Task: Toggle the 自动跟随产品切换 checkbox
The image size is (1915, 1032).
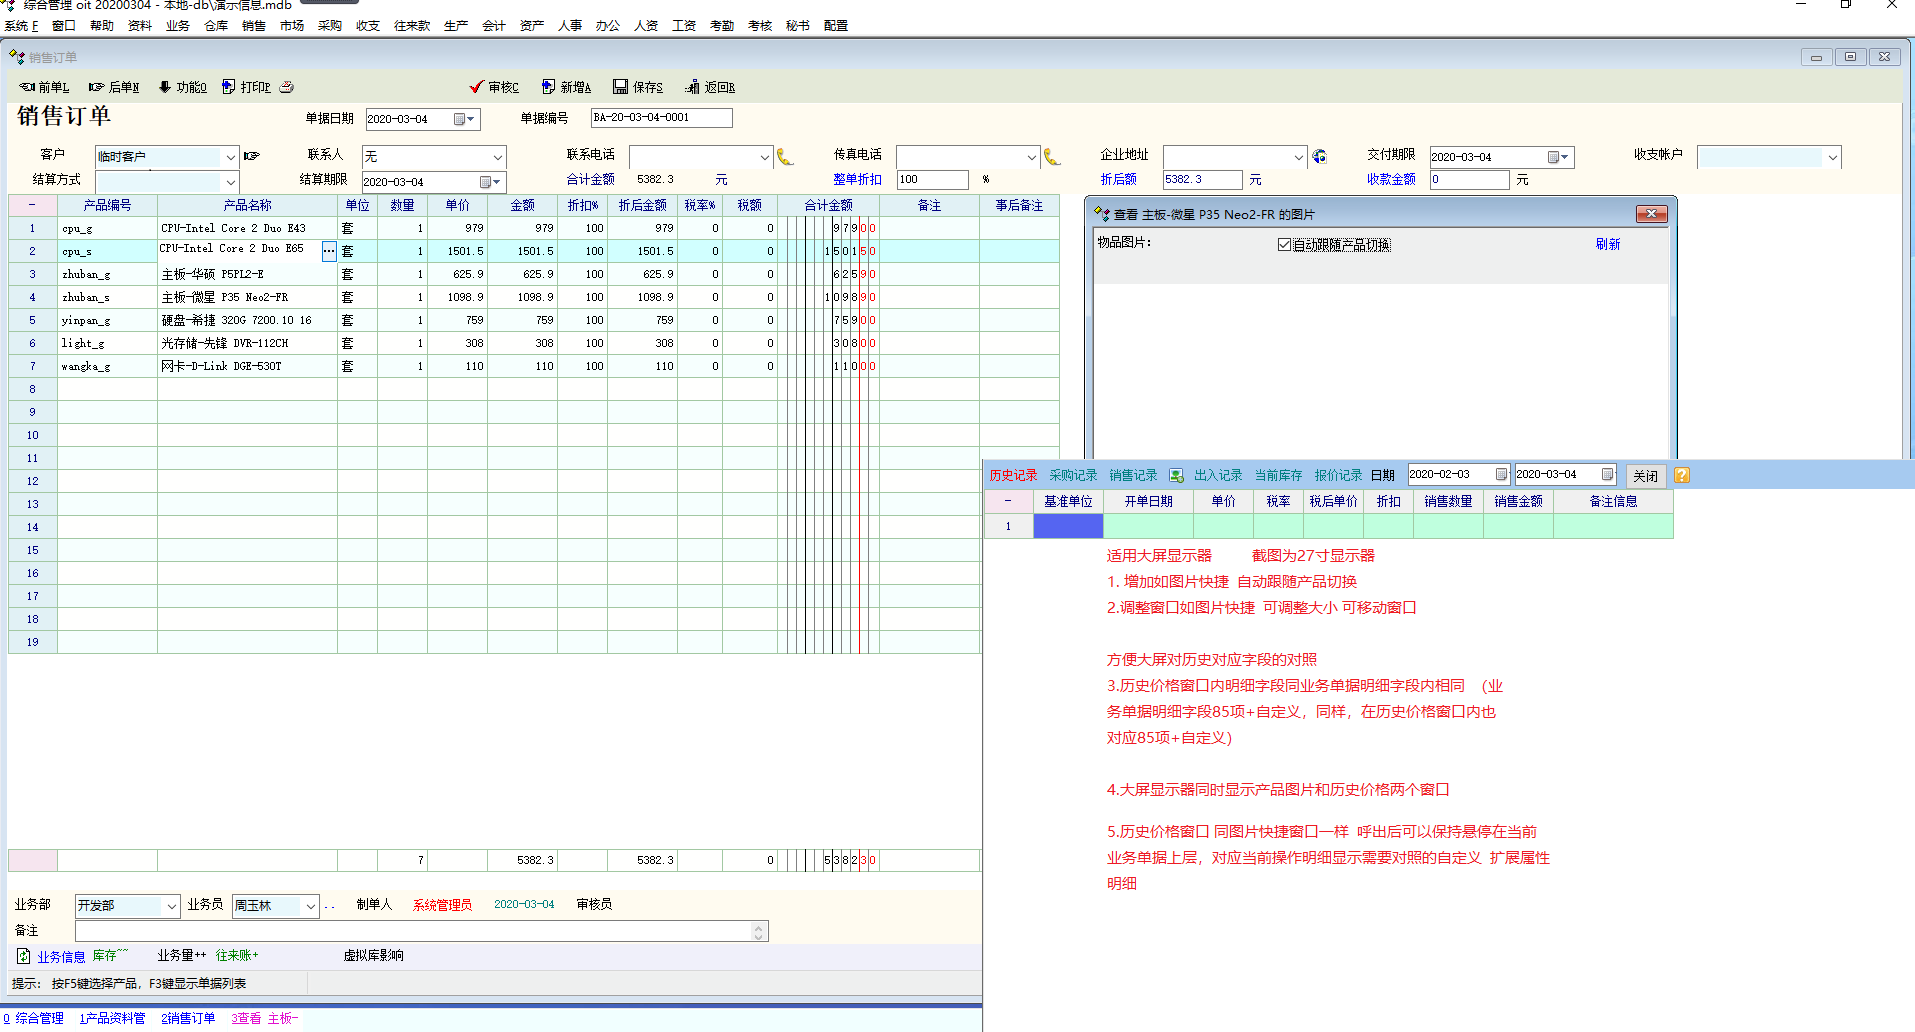Action: click(1284, 245)
